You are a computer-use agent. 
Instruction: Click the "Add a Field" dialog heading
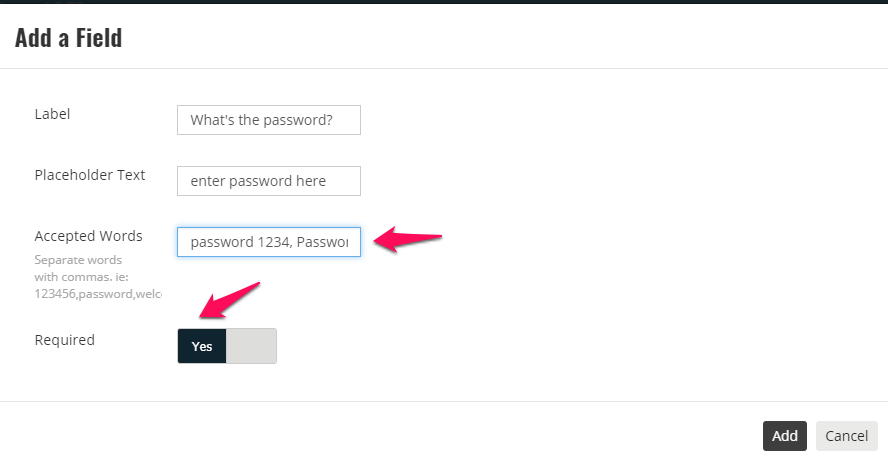tap(69, 38)
